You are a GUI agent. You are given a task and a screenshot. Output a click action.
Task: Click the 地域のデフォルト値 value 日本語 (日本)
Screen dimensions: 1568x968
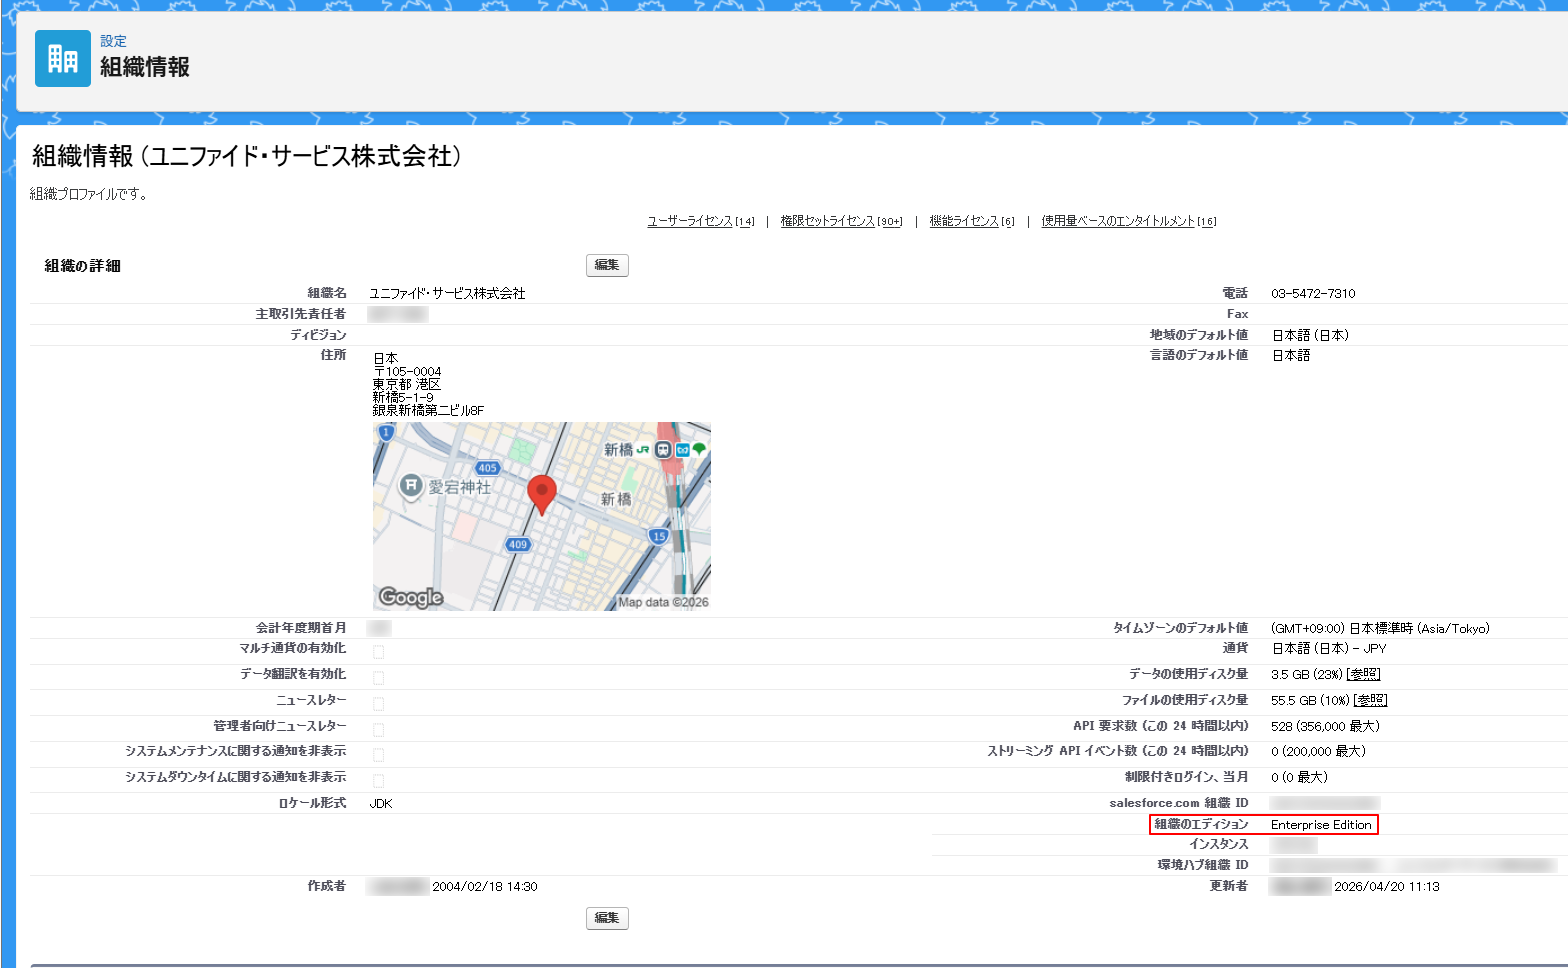[x=1310, y=335]
